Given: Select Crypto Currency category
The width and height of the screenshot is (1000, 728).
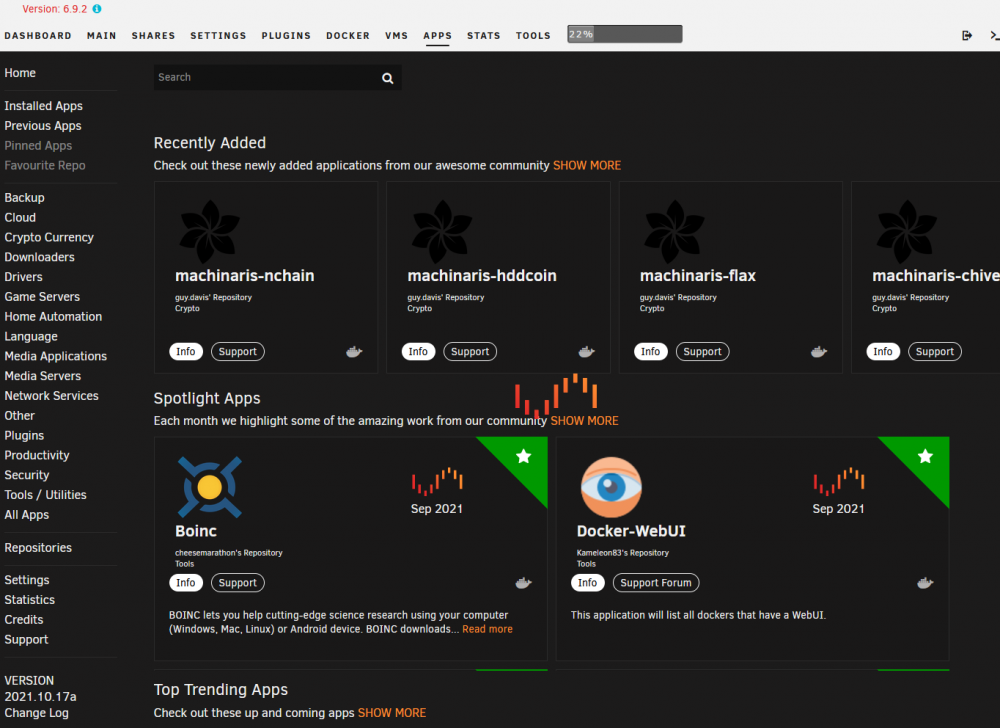Looking at the screenshot, I should (x=49, y=238).
